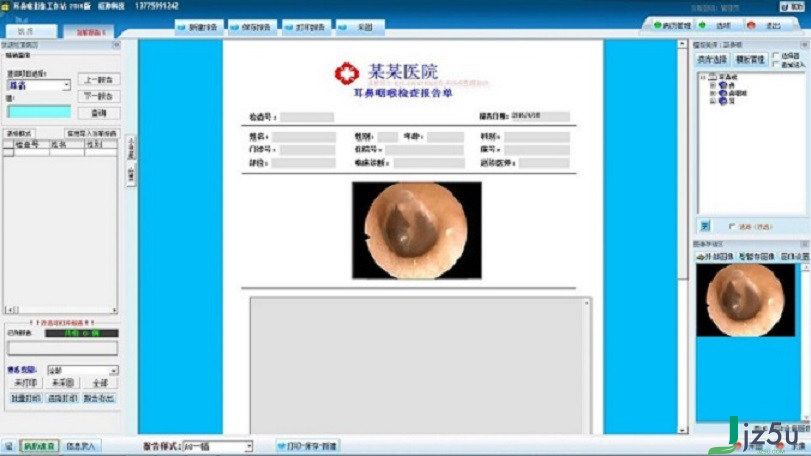The width and height of the screenshot is (811, 456).
Task: Click the green digit counter display
Action: tap(82, 333)
